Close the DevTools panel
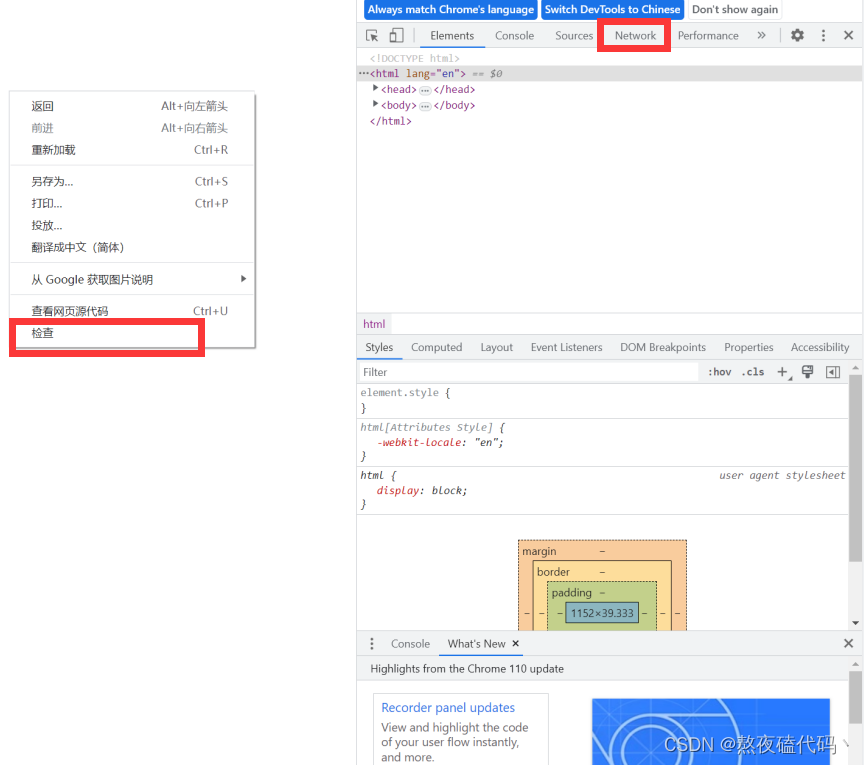The height and width of the screenshot is (765, 864). click(x=849, y=36)
